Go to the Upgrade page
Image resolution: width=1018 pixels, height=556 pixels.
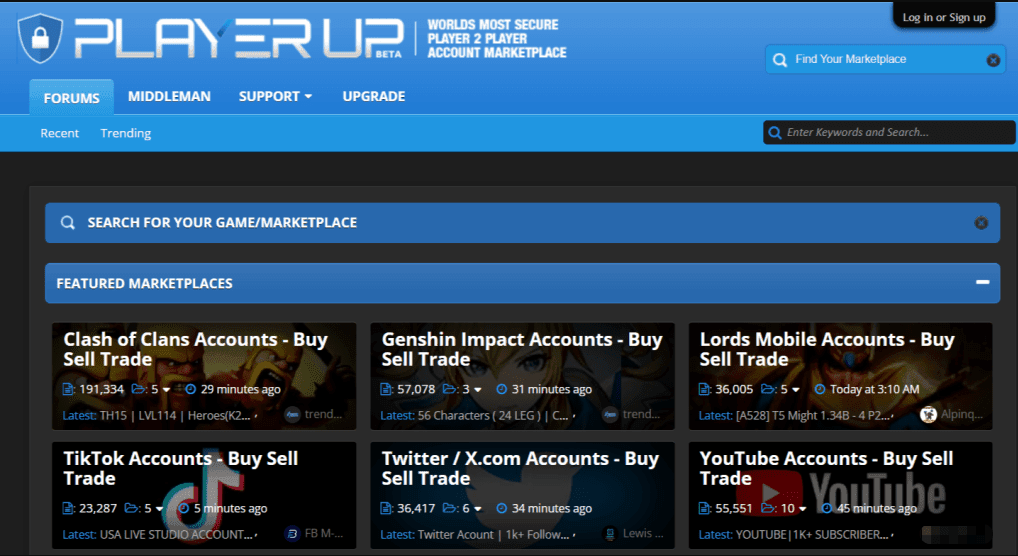373,96
